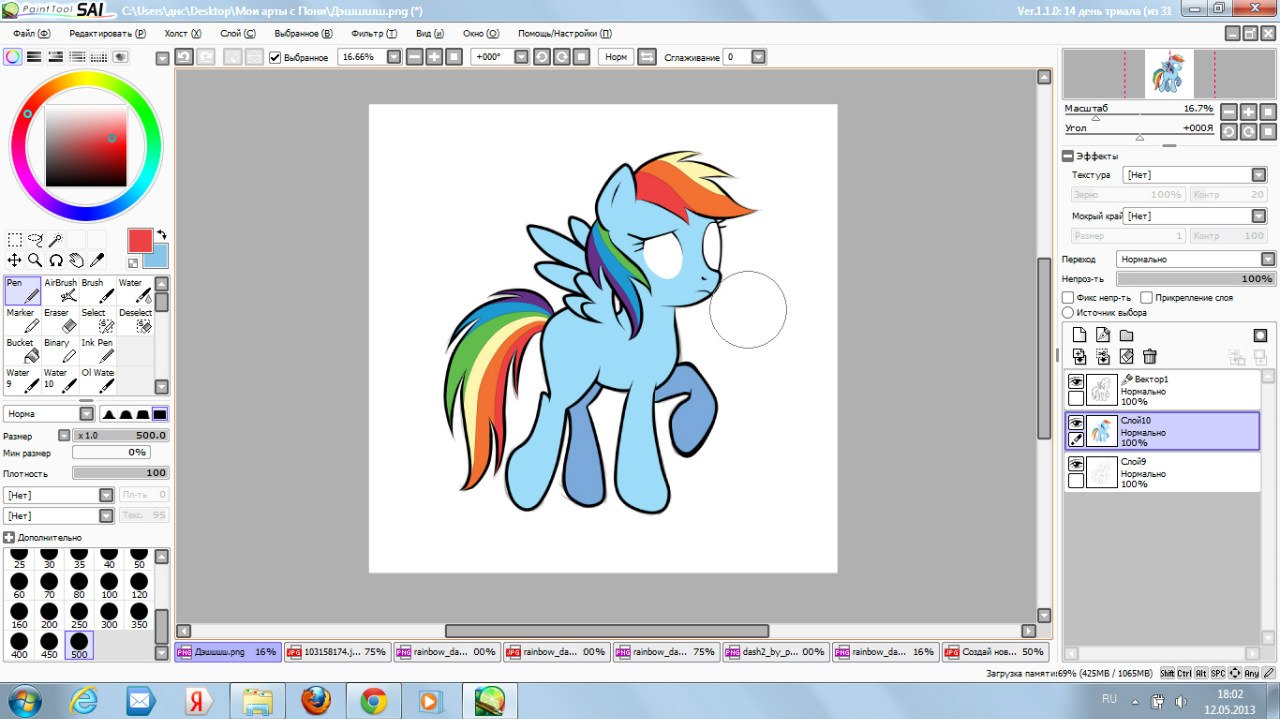Select the AirBrush tool
Viewport: 1280px width, 719px height.
point(60,291)
